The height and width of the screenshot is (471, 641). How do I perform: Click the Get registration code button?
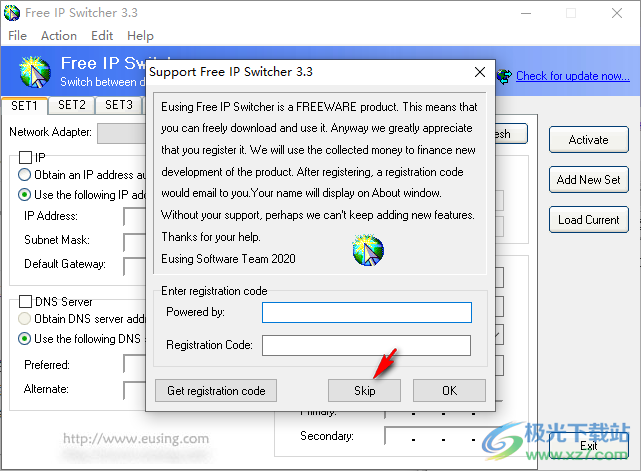click(x=216, y=391)
